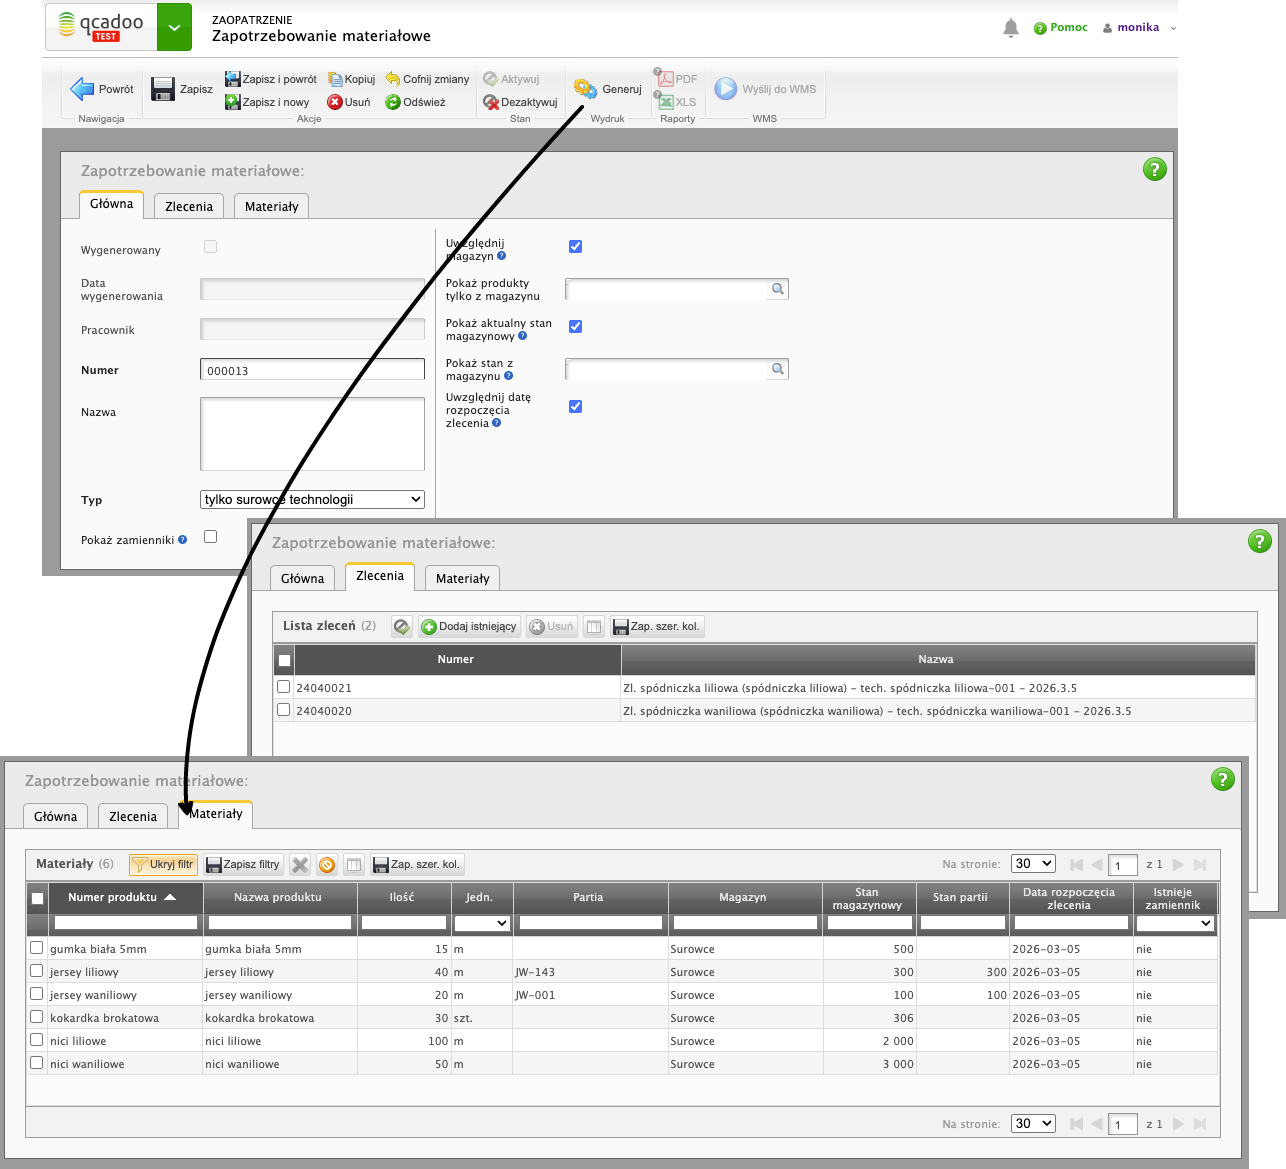Click the Powrót back arrow icon
The width and height of the screenshot is (1286, 1169).
[82, 89]
